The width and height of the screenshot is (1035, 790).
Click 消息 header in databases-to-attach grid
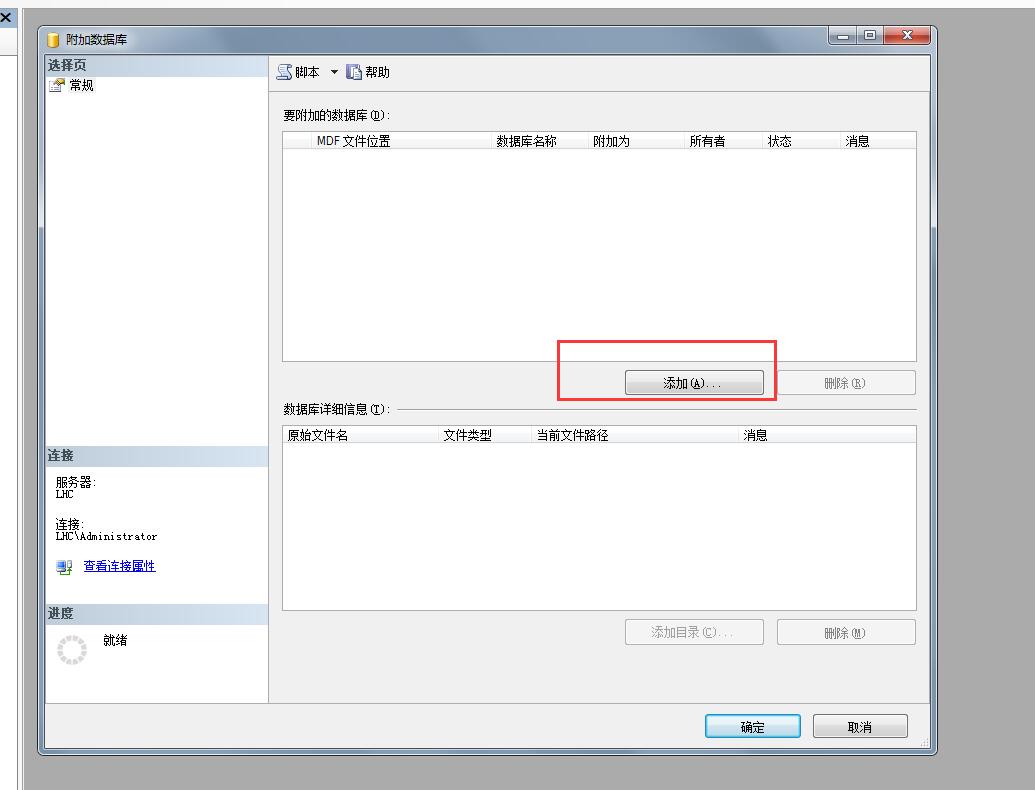879,141
